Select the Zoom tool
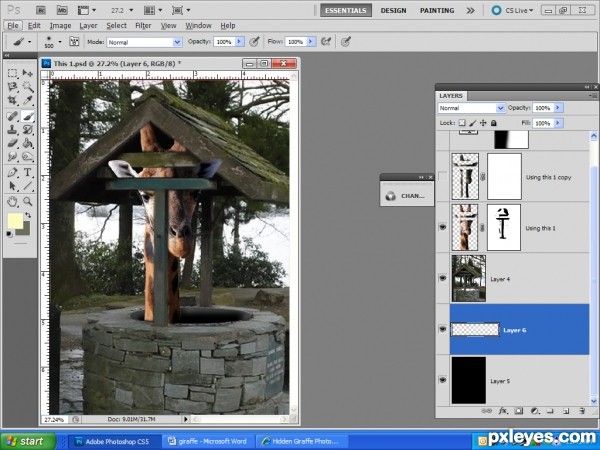600x450 pixels. click(28, 201)
